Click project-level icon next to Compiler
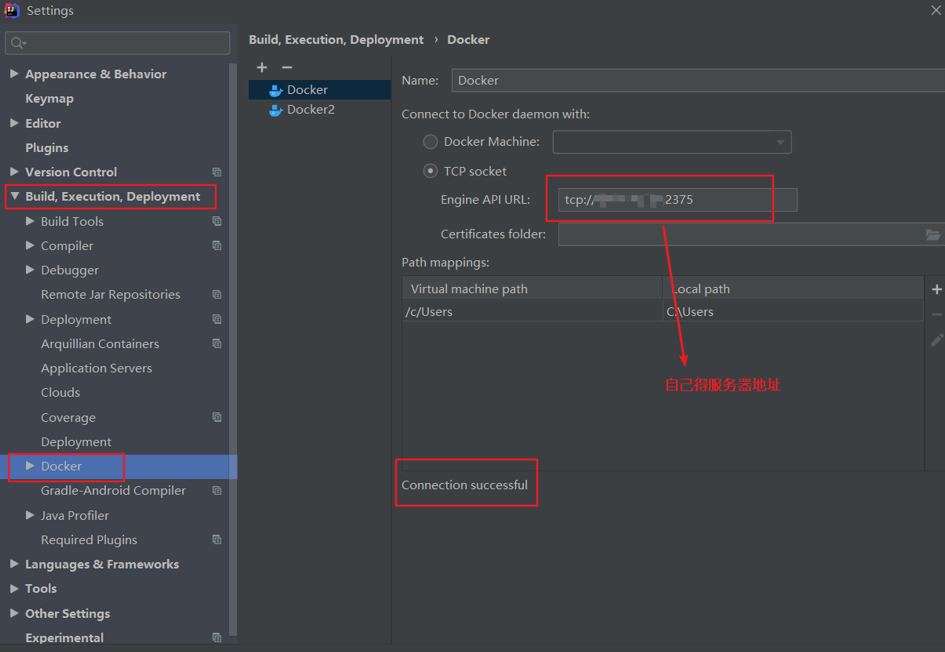 pyautogui.click(x=217, y=245)
